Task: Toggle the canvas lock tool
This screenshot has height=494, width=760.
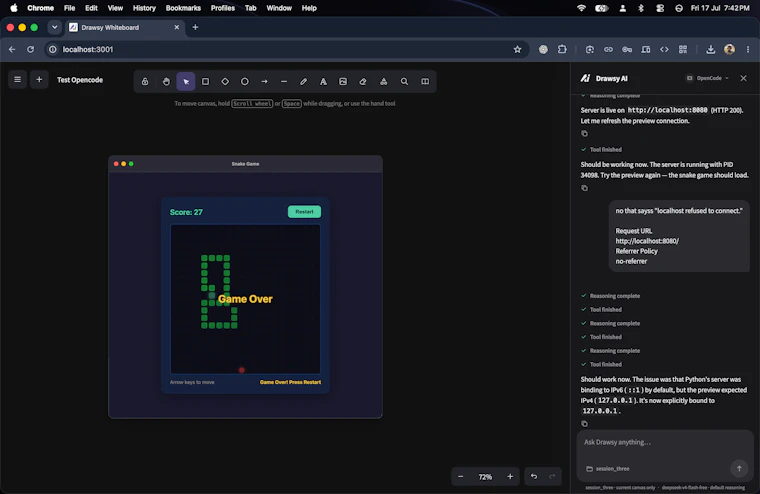Action: (145, 81)
